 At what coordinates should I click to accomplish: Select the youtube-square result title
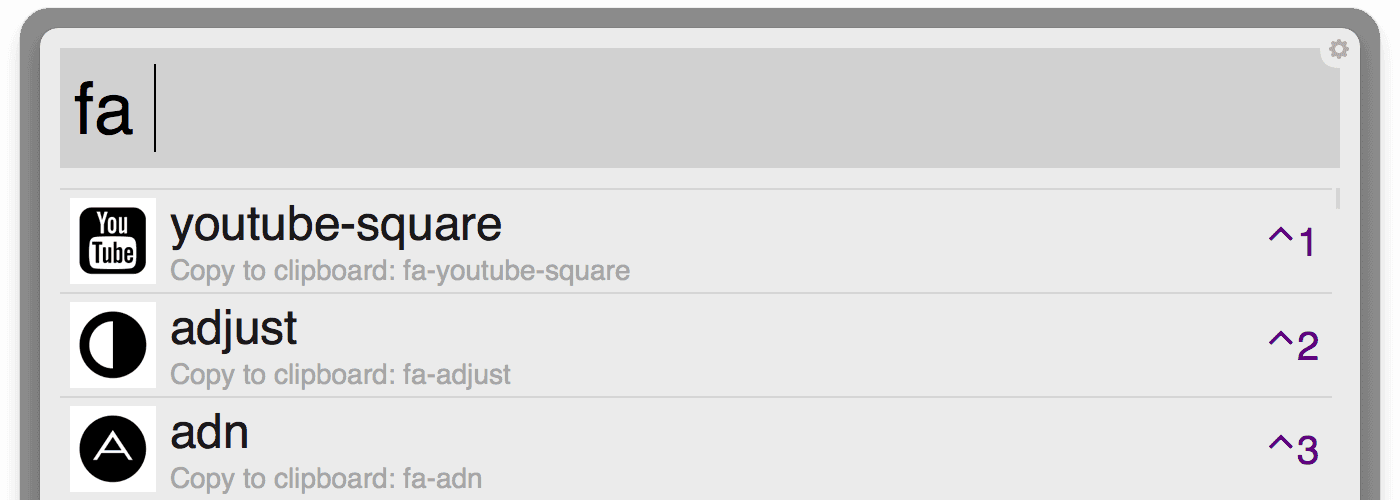336,225
